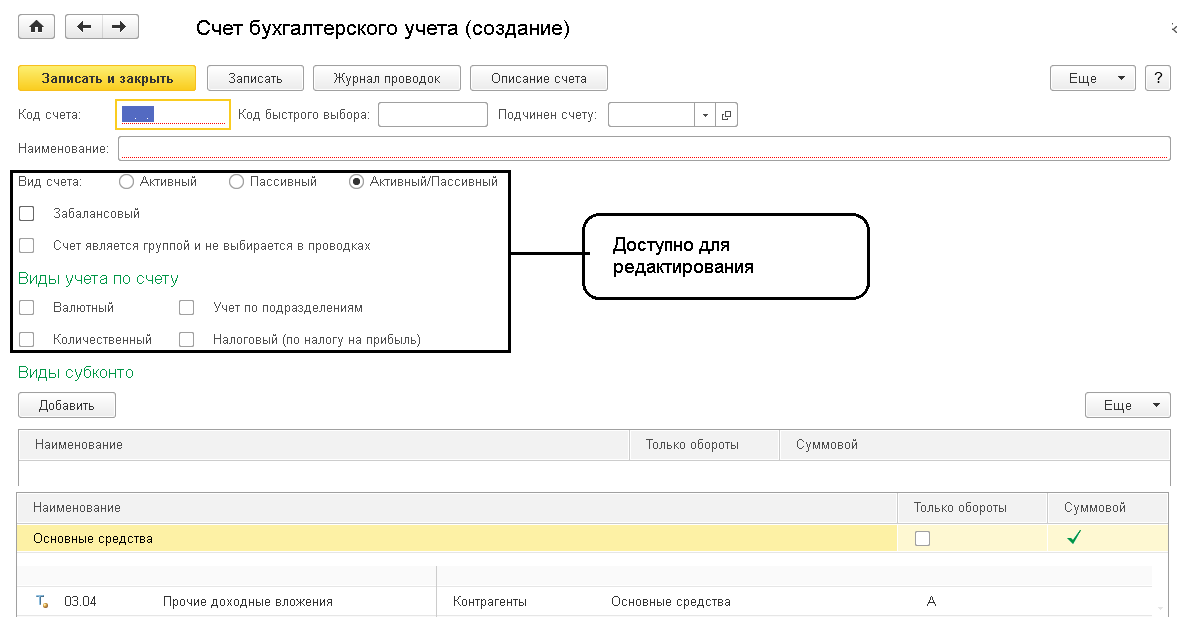Screen dimensions: 1180x617
Task: Click Прочие доходные вложения account name
Action: (x=248, y=601)
